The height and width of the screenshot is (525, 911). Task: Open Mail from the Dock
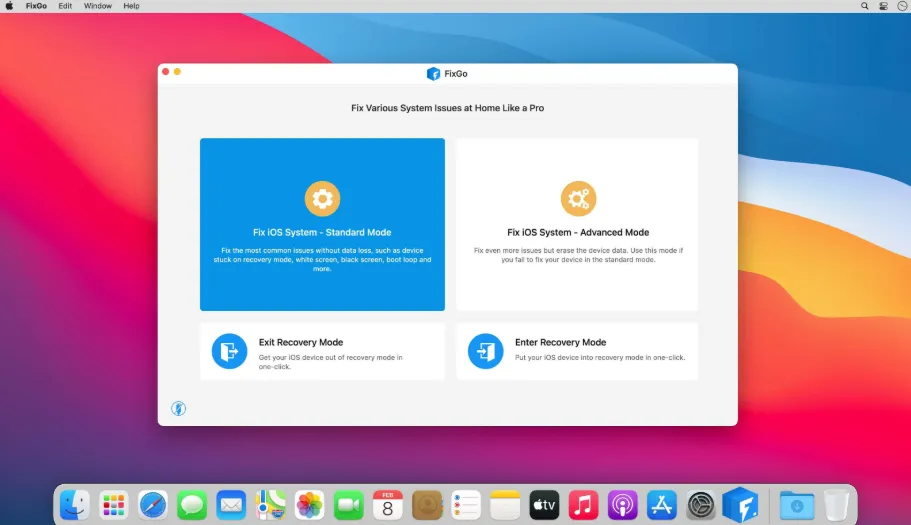(x=231, y=505)
